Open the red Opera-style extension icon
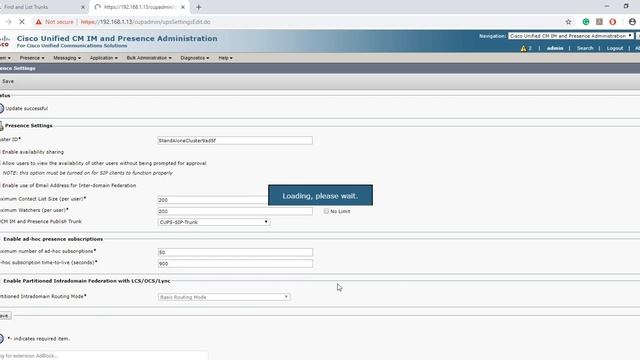 click(613, 22)
